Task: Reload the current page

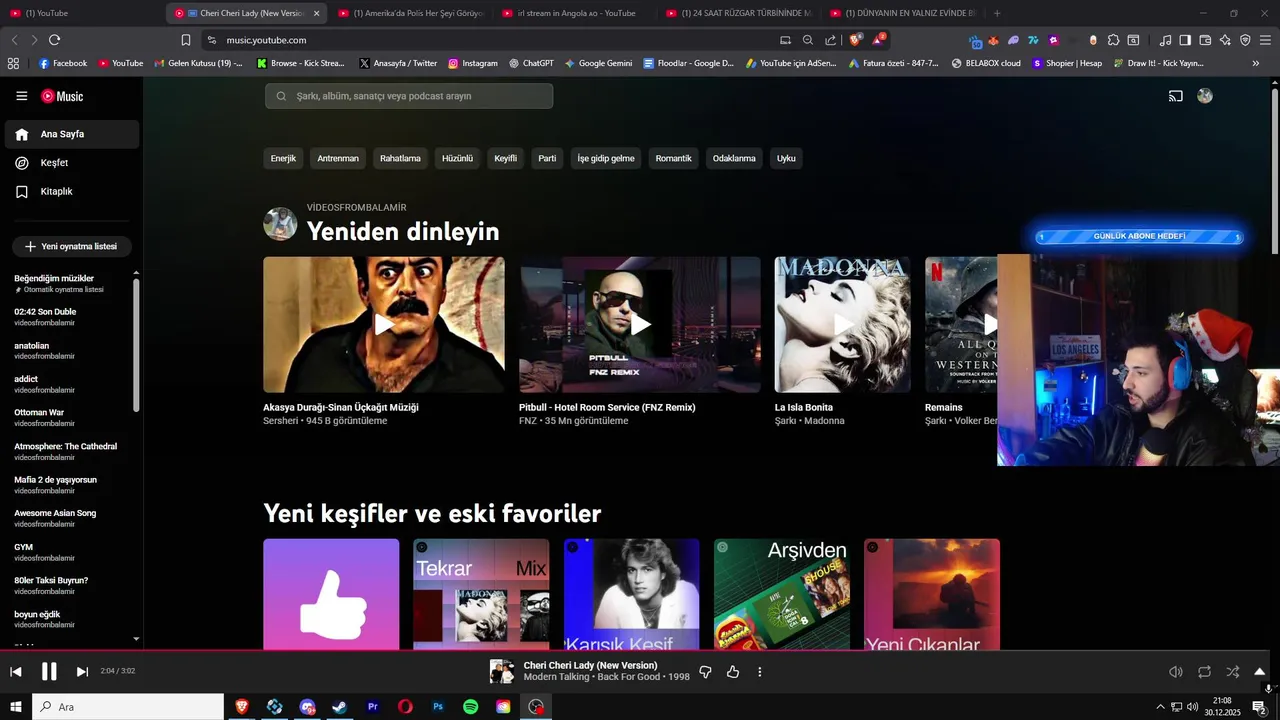Action: pyautogui.click(x=54, y=40)
